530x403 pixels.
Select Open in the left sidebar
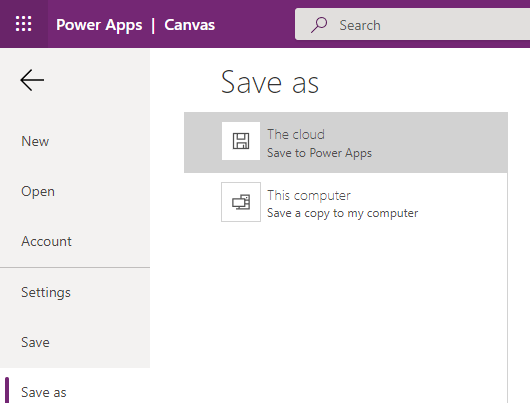tap(38, 192)
